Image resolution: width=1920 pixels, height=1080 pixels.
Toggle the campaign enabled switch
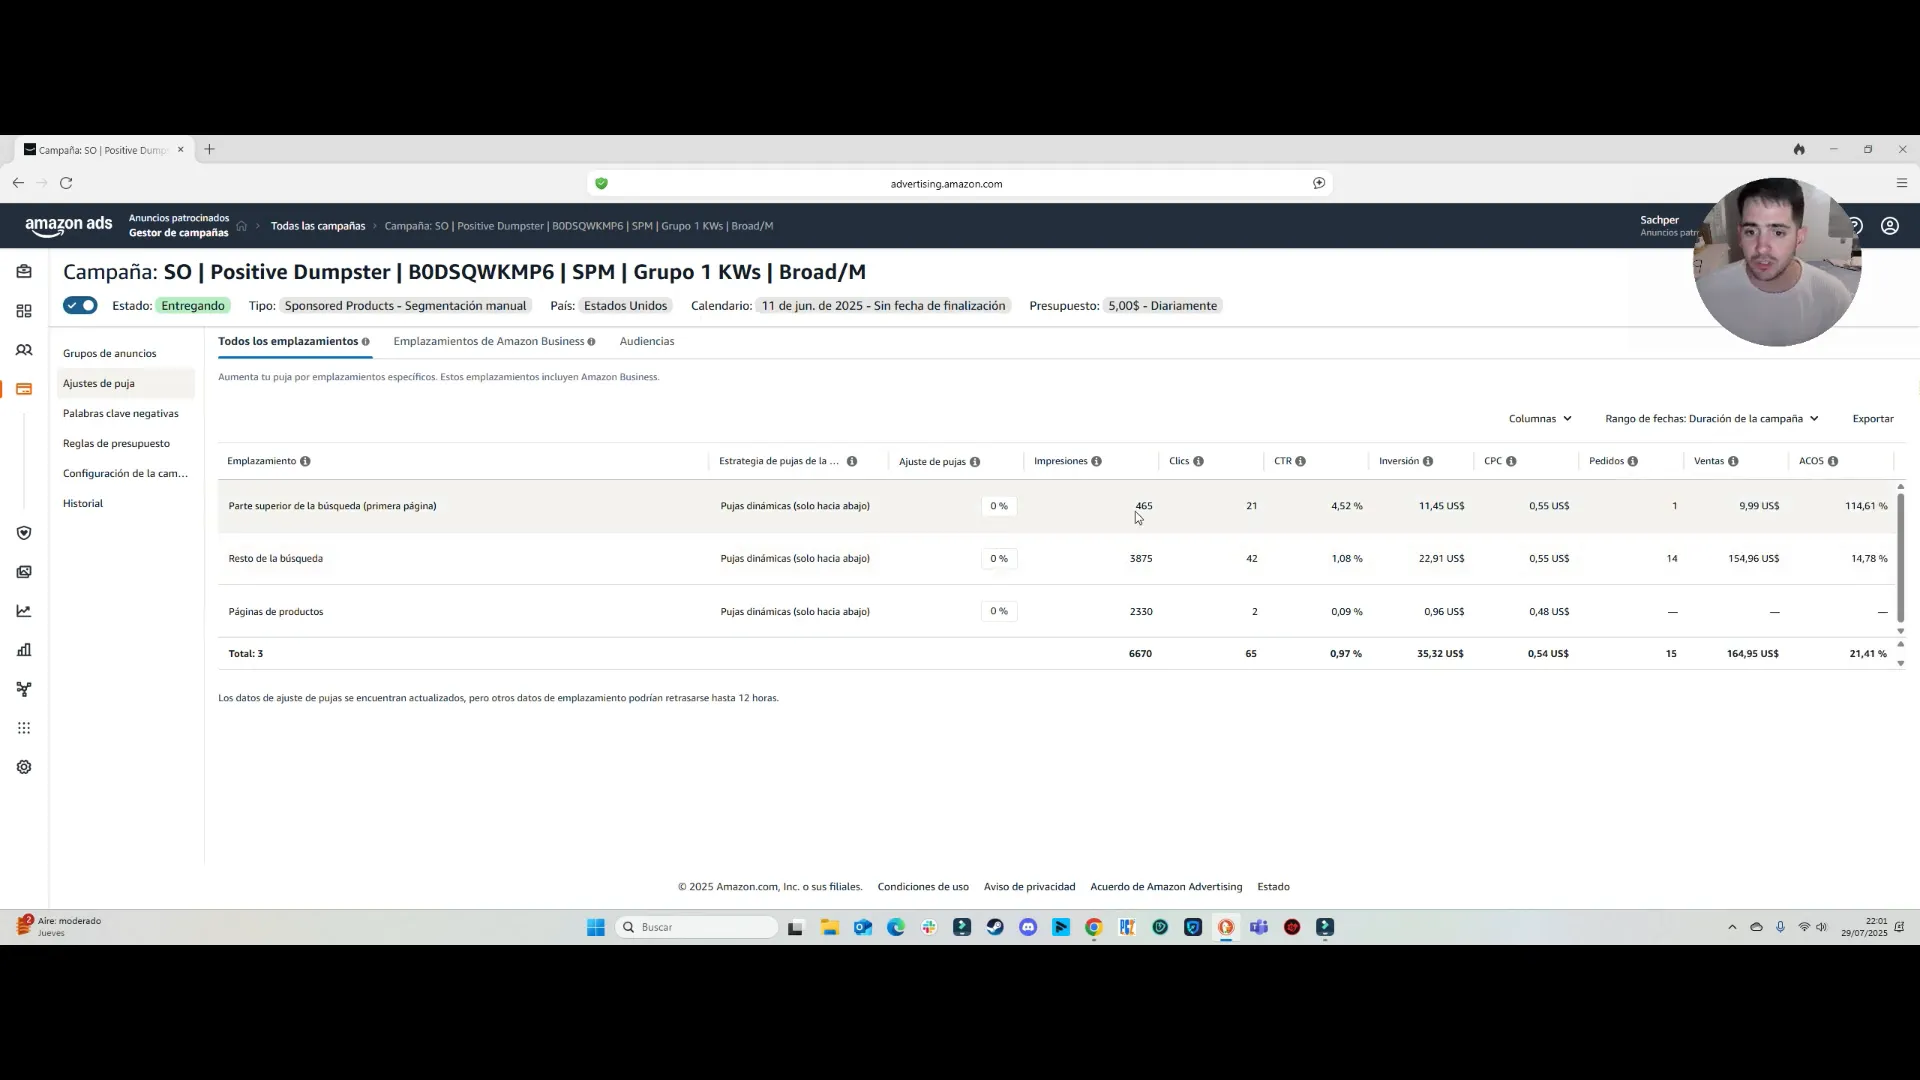tap(80, 305)
